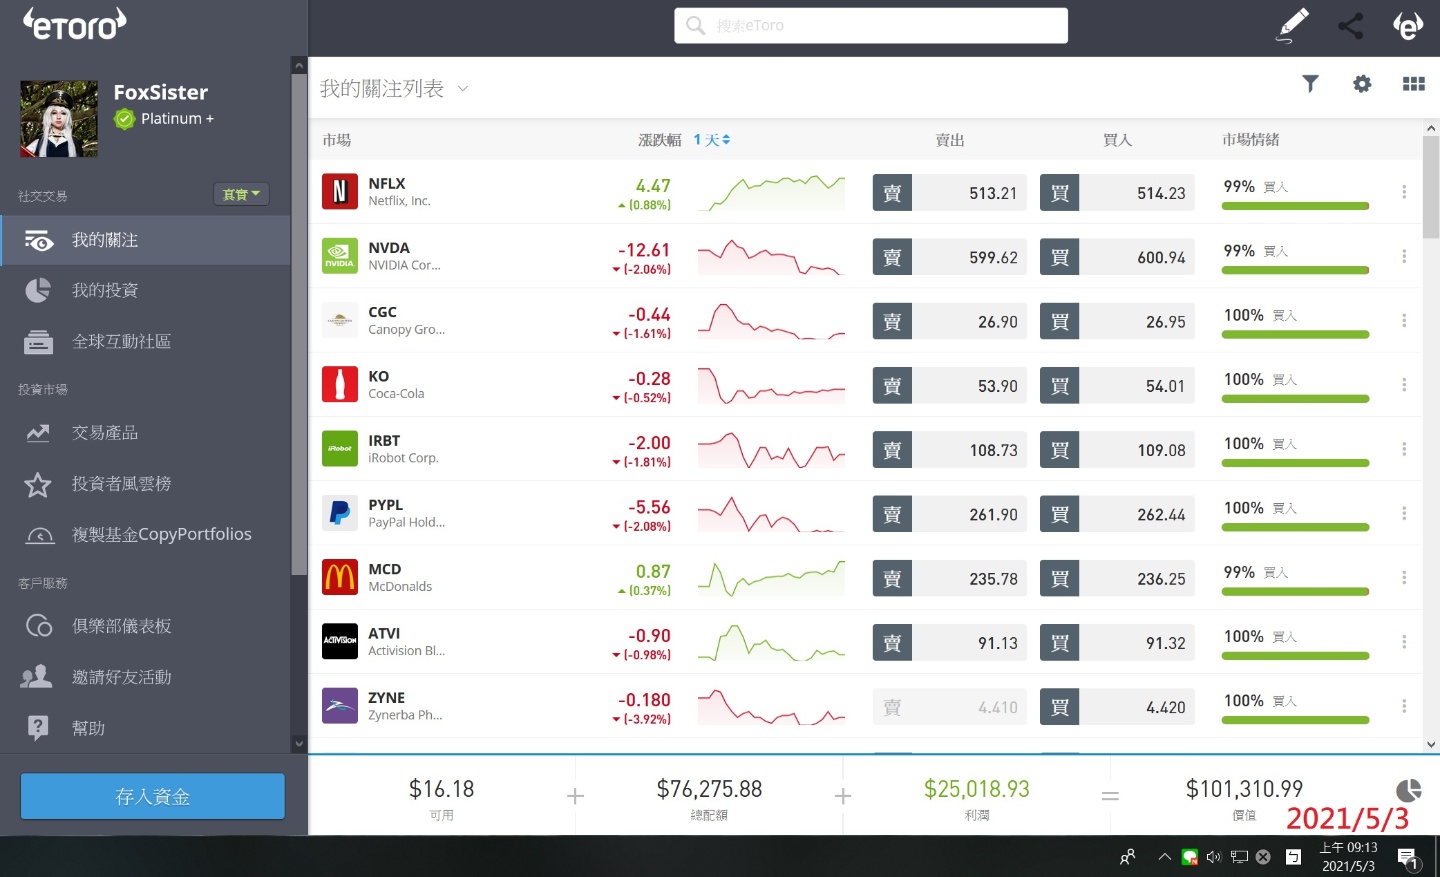Open 複製基金CopyPortfolios in sidebar
This screenshot has height=877, width=1440.
[x=146, y=535]
